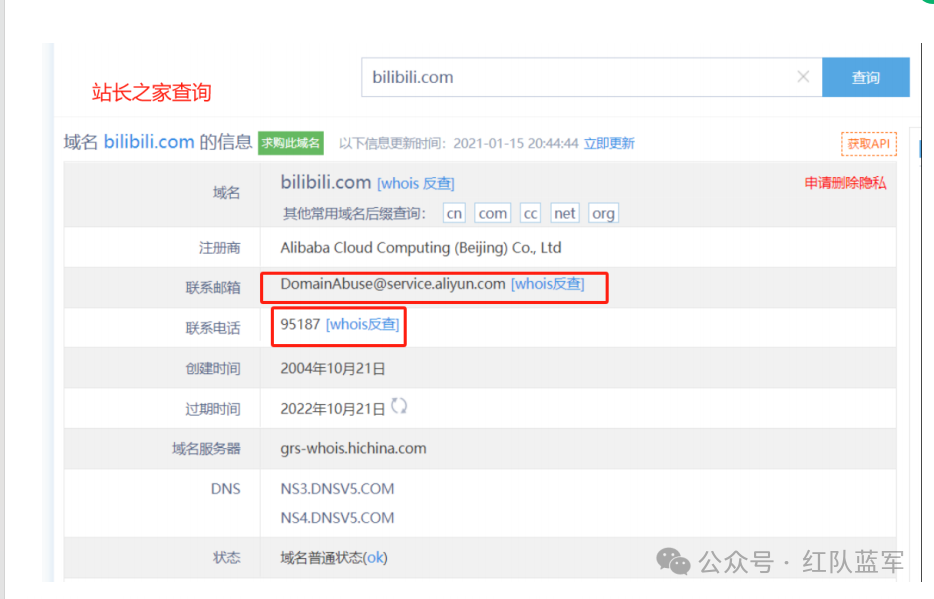This screenshot has width=934, height=599.
Task: Click [whois 反查] next to domain name
Action: (x=416, y=183)
